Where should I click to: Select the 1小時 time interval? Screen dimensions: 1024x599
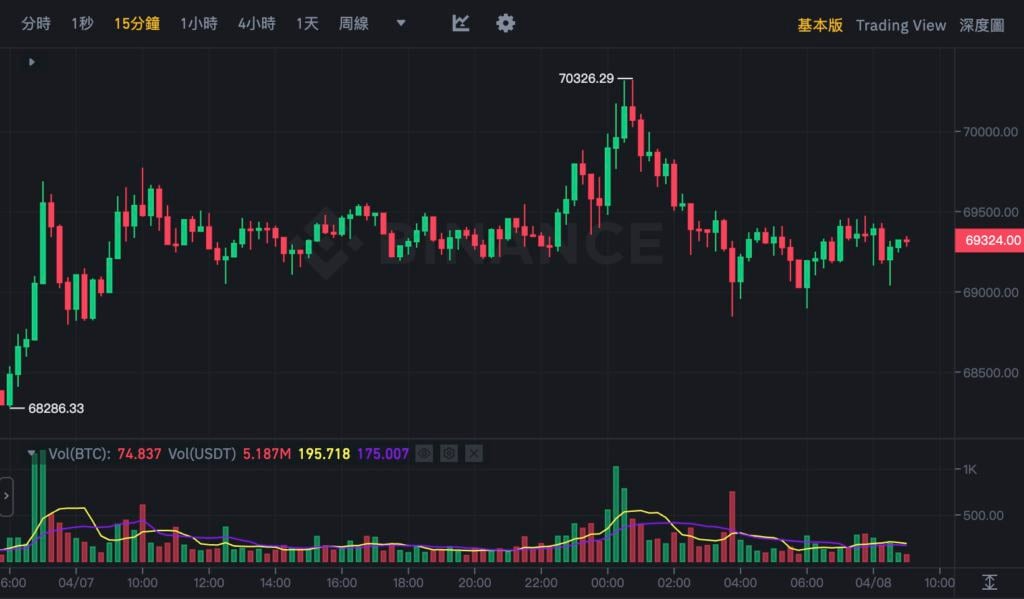[198, 24]
